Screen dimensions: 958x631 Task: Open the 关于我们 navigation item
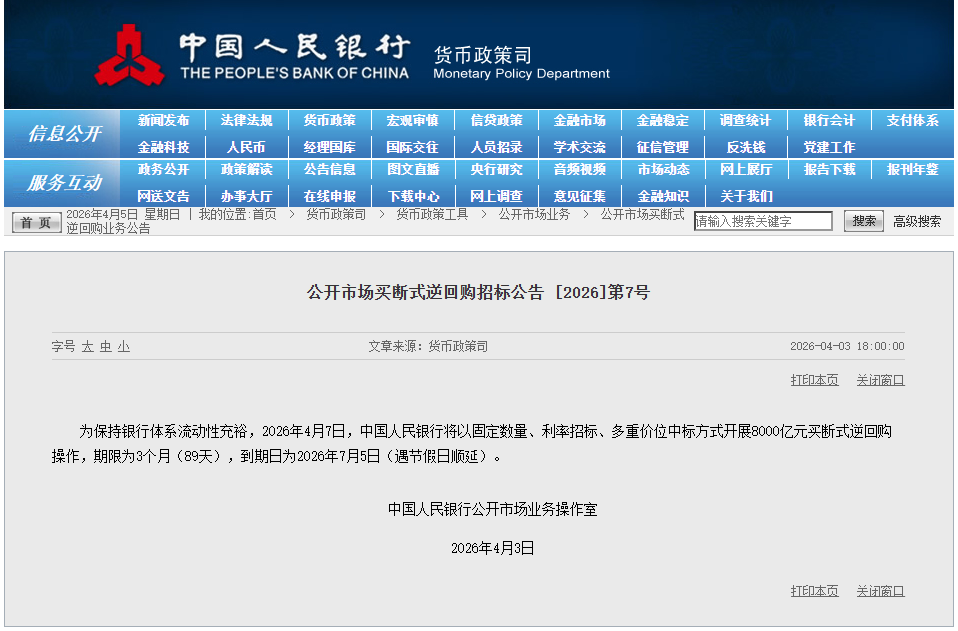(x=745, y=196)
